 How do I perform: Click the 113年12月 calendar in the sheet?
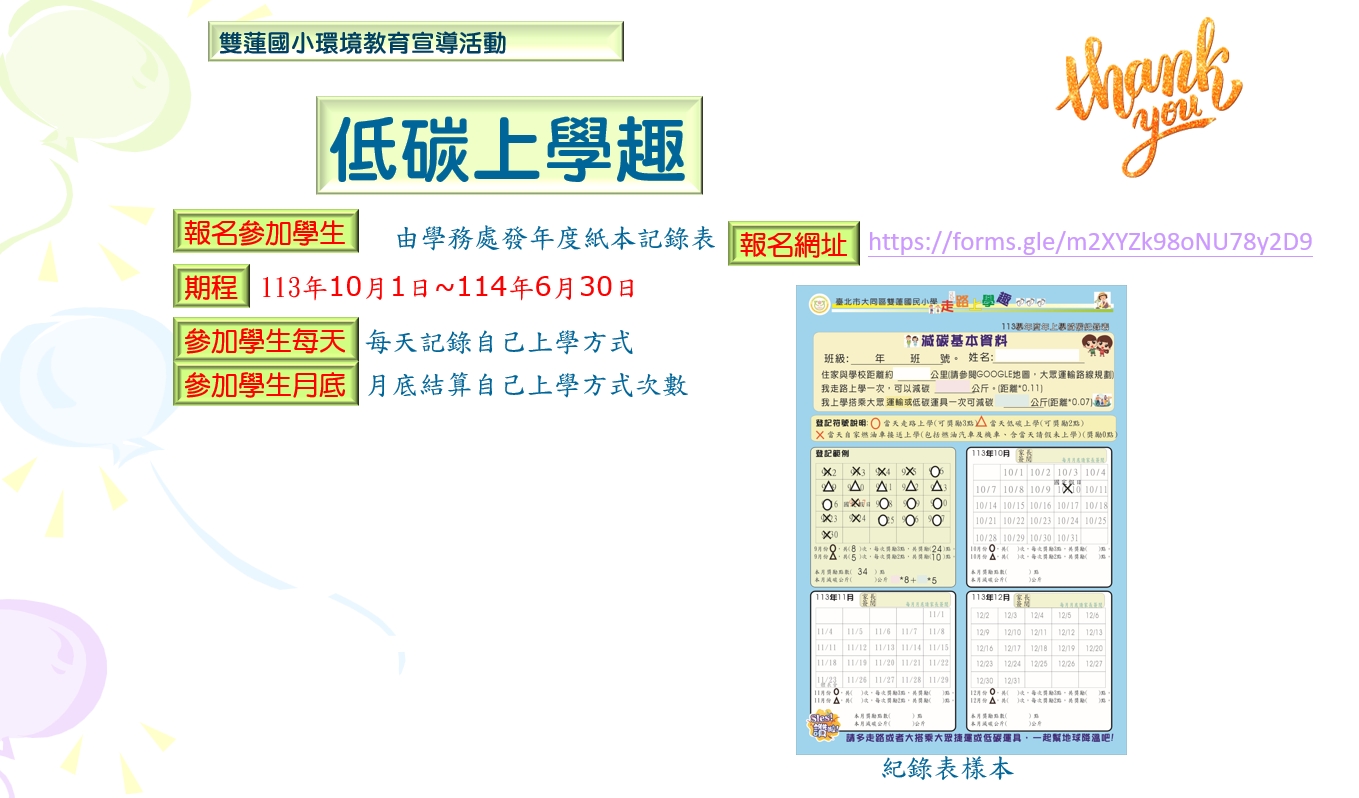point(1039,660)
